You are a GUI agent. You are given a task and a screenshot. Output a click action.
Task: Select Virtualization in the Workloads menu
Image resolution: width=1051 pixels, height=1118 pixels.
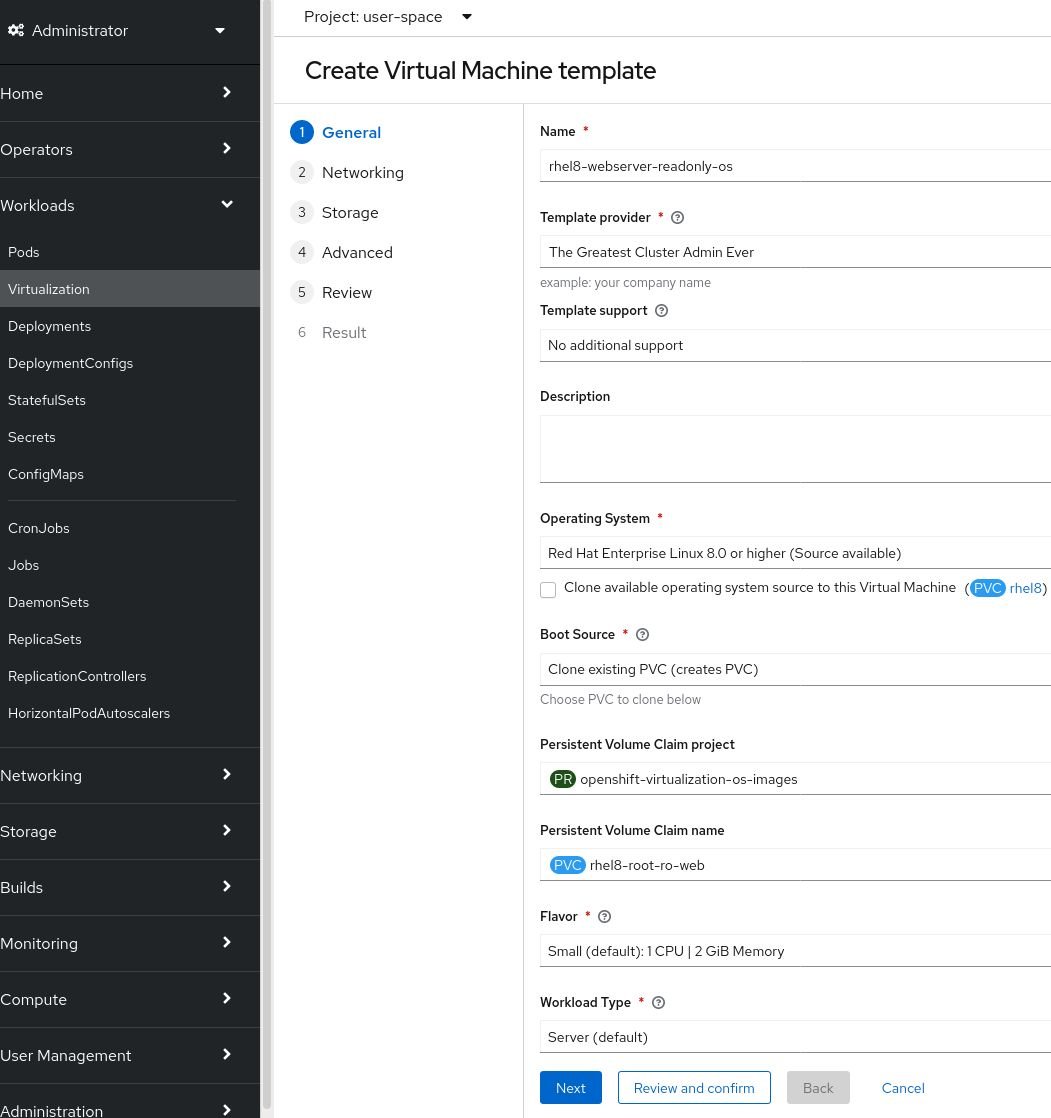click(x=48, y=289)
